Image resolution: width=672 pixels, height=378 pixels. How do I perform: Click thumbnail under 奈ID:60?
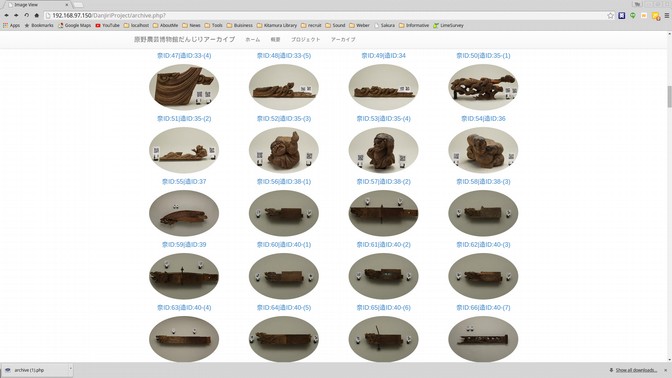tap(284, 276)
